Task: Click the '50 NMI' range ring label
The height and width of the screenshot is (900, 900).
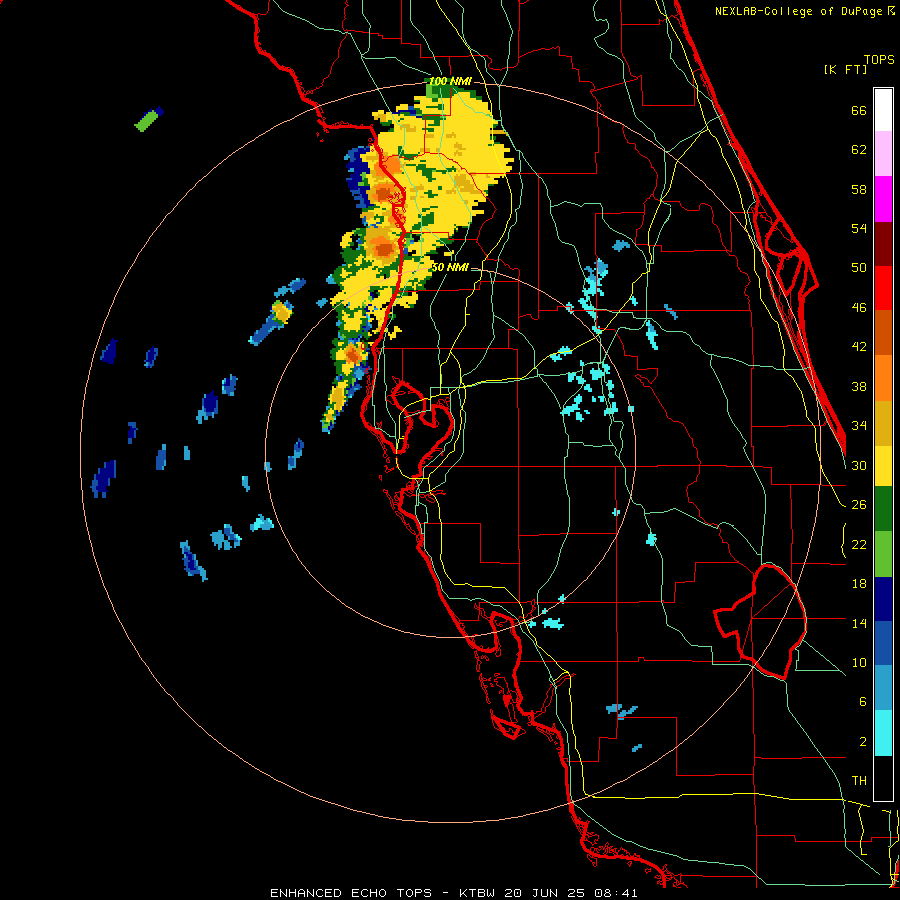Action: pos(449,267)
